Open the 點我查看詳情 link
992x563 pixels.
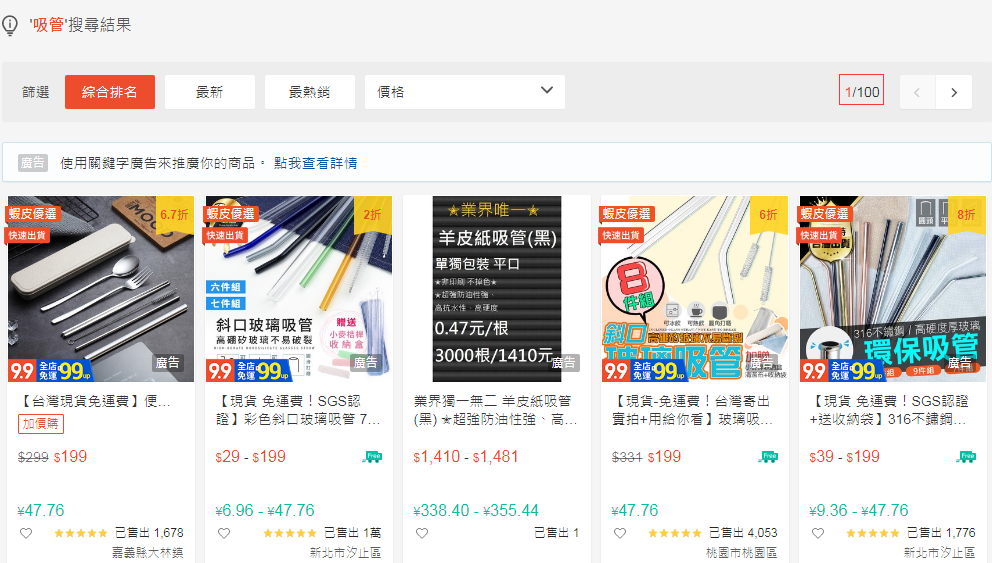point(316,163)
